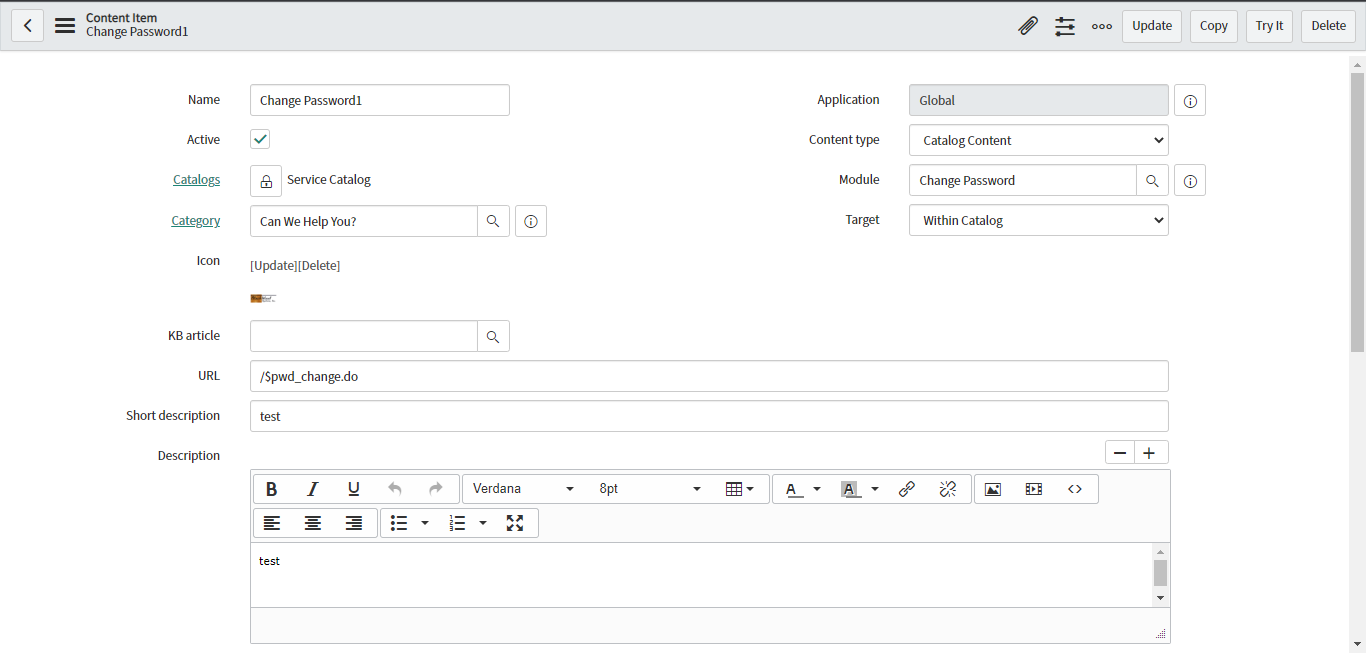The height and width of the screenshot is (657, 1366).
Task: Insert video media into description
Action: (x=1034, y=489)
